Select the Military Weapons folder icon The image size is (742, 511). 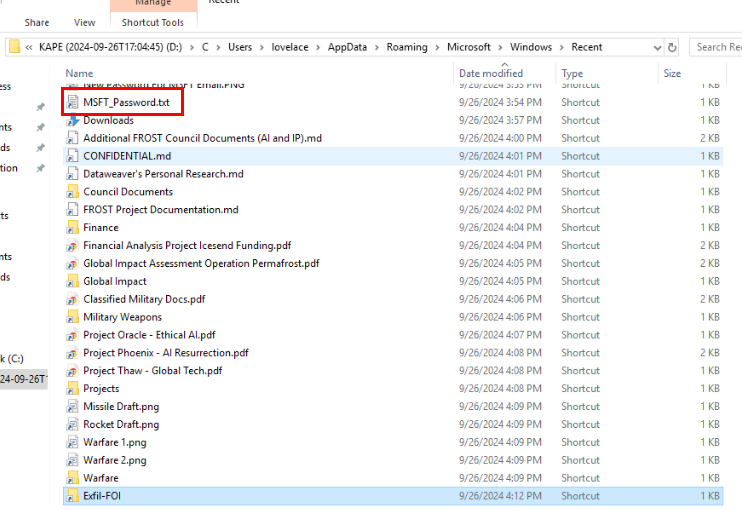pos(72,317)
